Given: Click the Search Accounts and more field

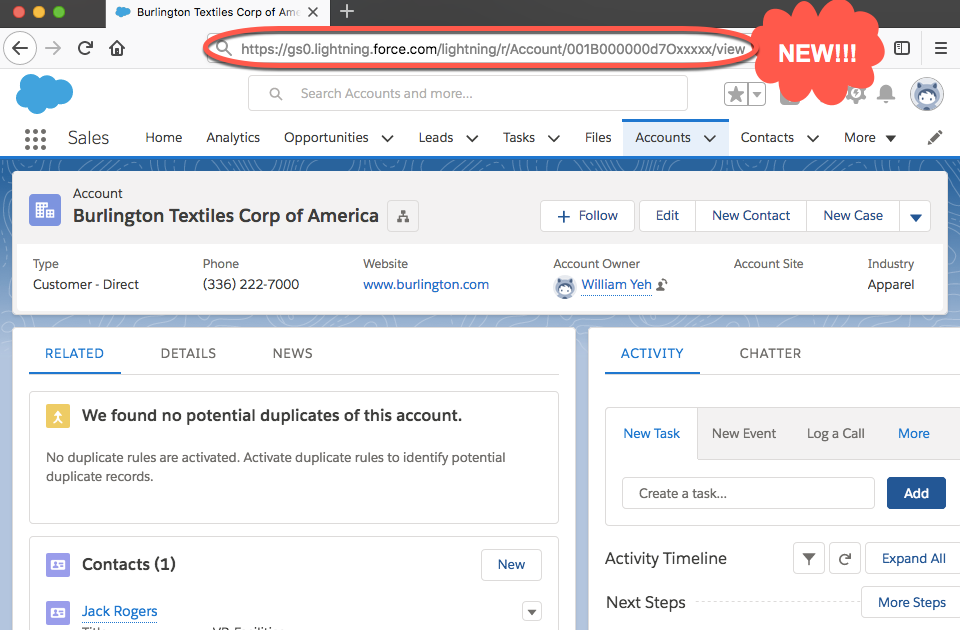Looking at the screenshot, I should pyautogui.click(x=468, y=94).
